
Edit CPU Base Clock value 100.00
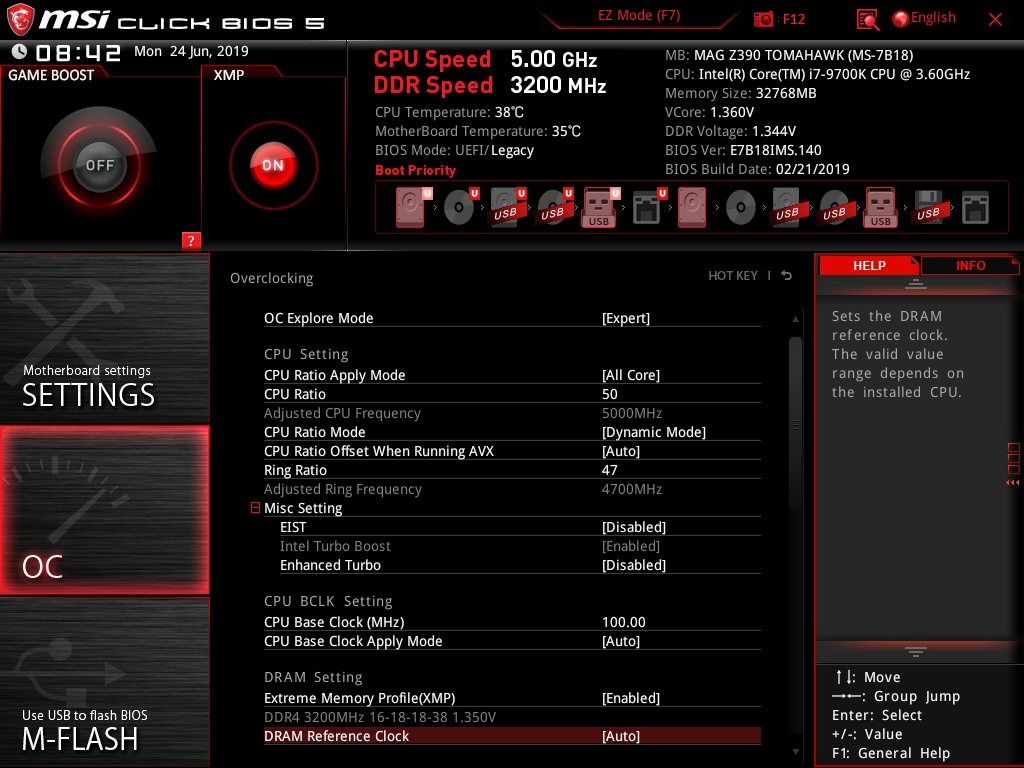(x=624, y=622)
